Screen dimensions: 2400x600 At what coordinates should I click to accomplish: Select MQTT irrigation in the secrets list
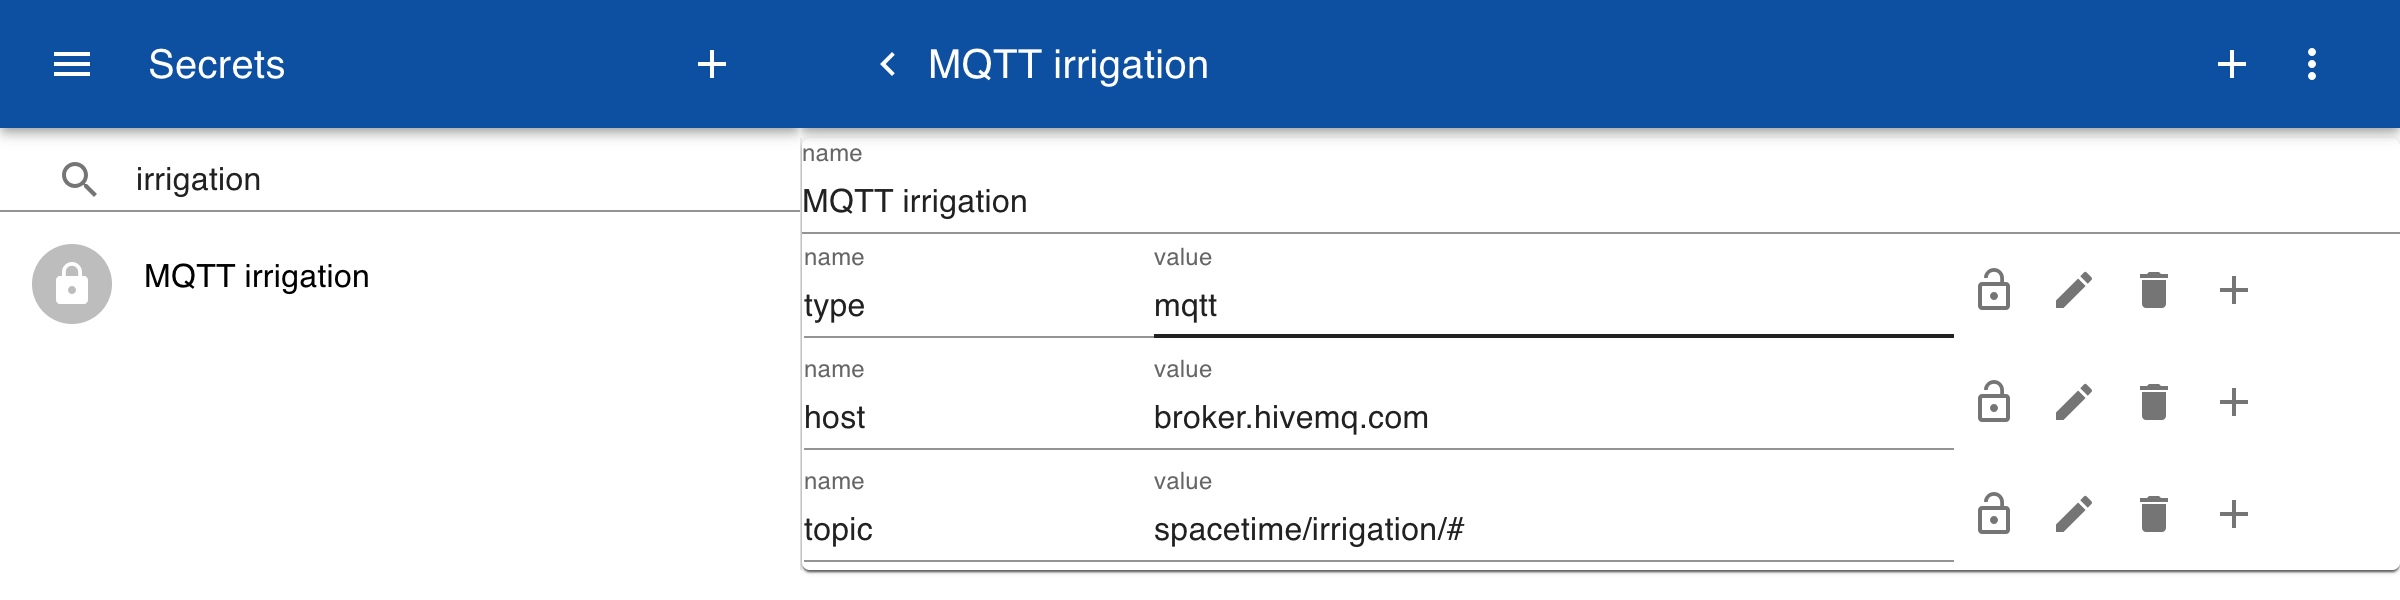pyautogui.click(x=256, y=277)
